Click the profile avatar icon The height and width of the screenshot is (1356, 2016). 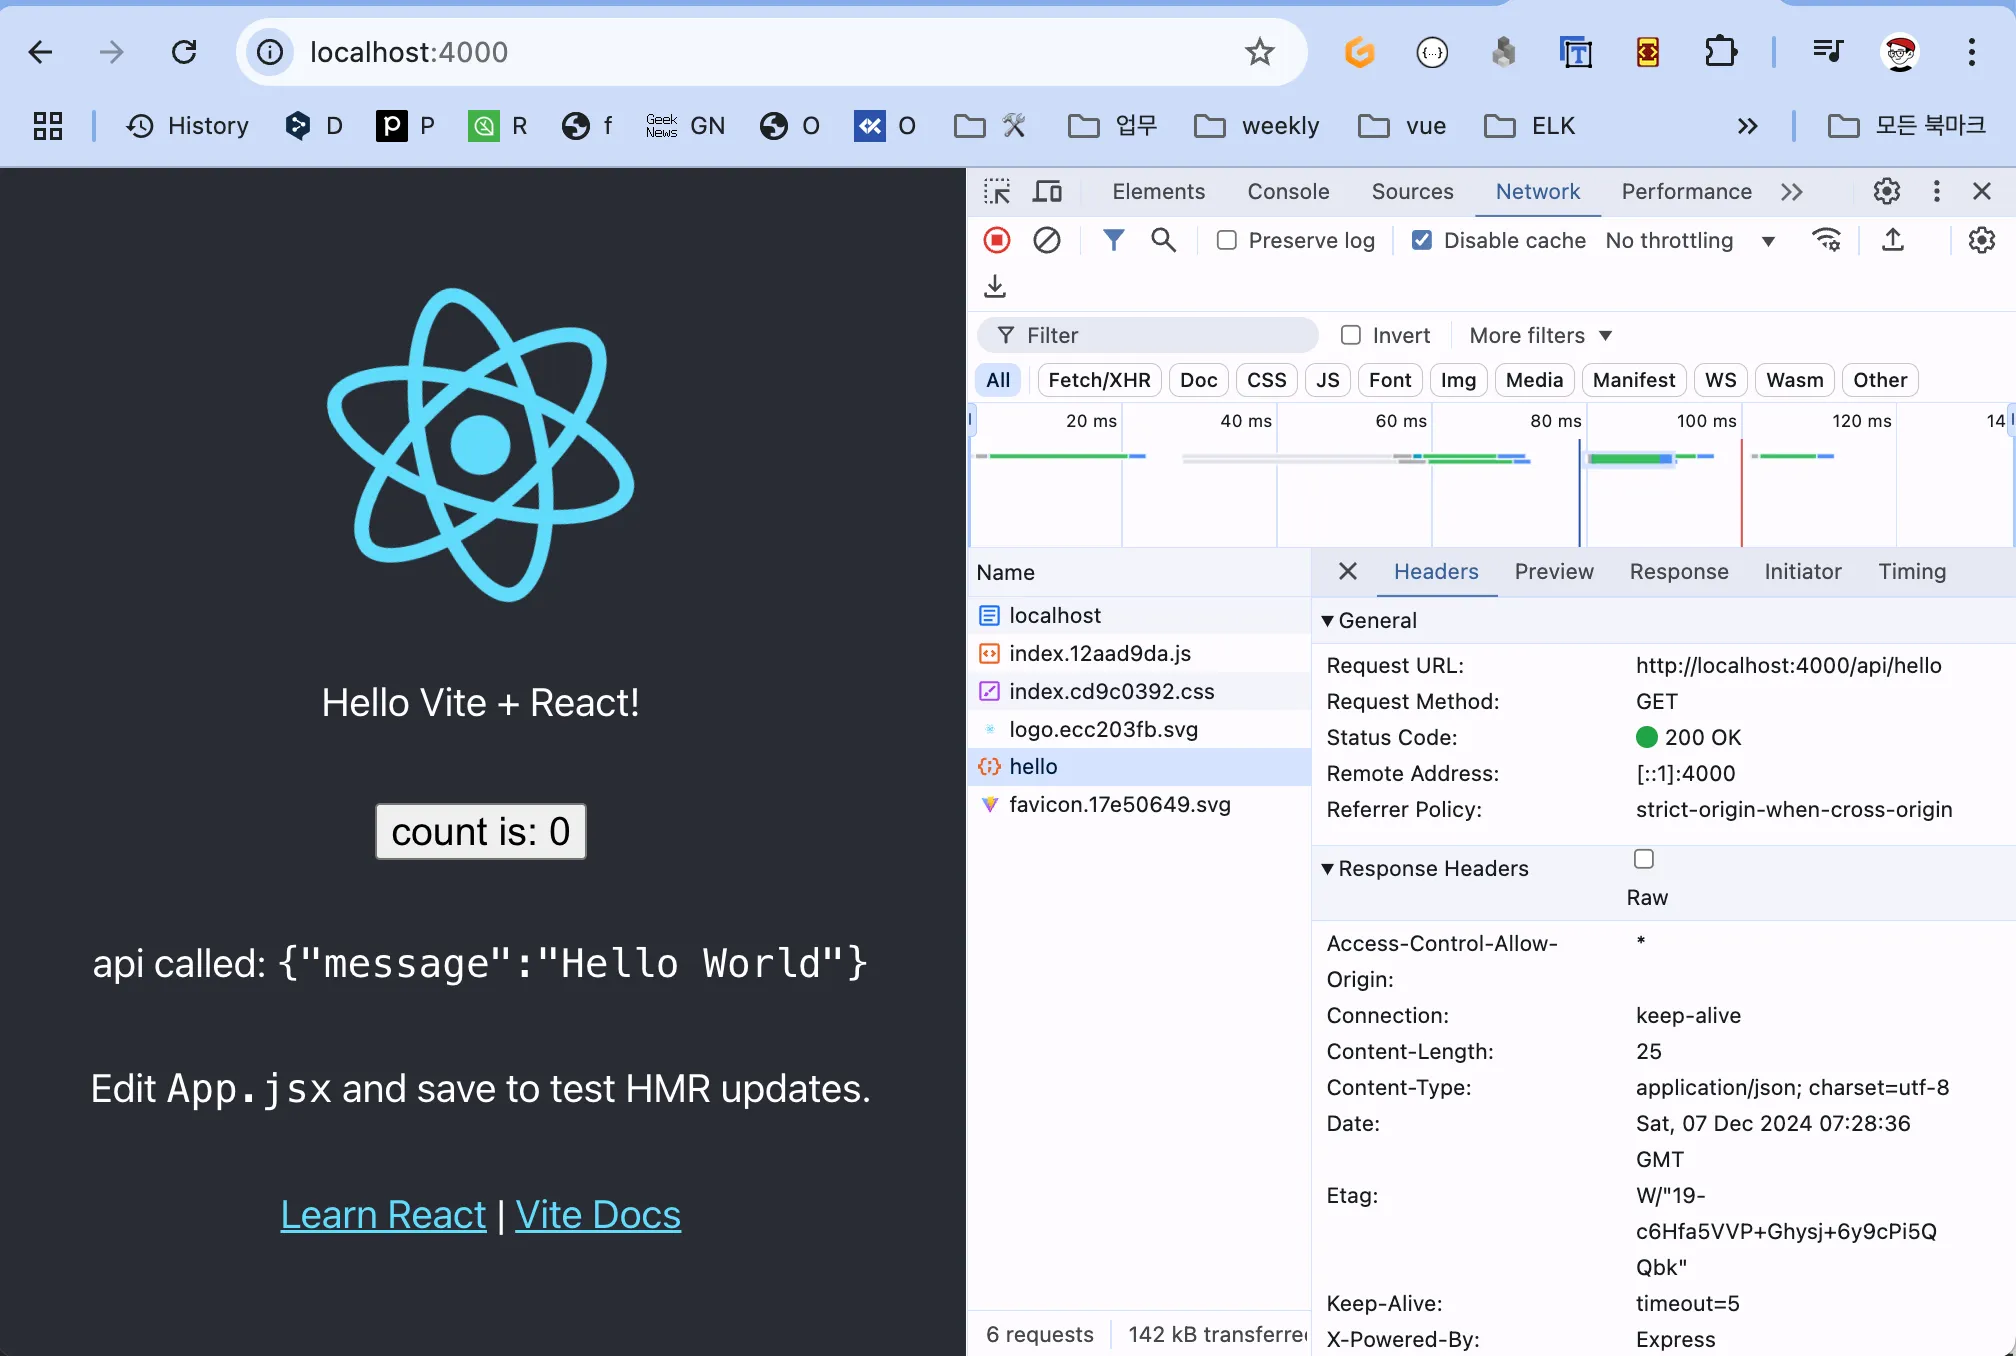point(1900,52)
